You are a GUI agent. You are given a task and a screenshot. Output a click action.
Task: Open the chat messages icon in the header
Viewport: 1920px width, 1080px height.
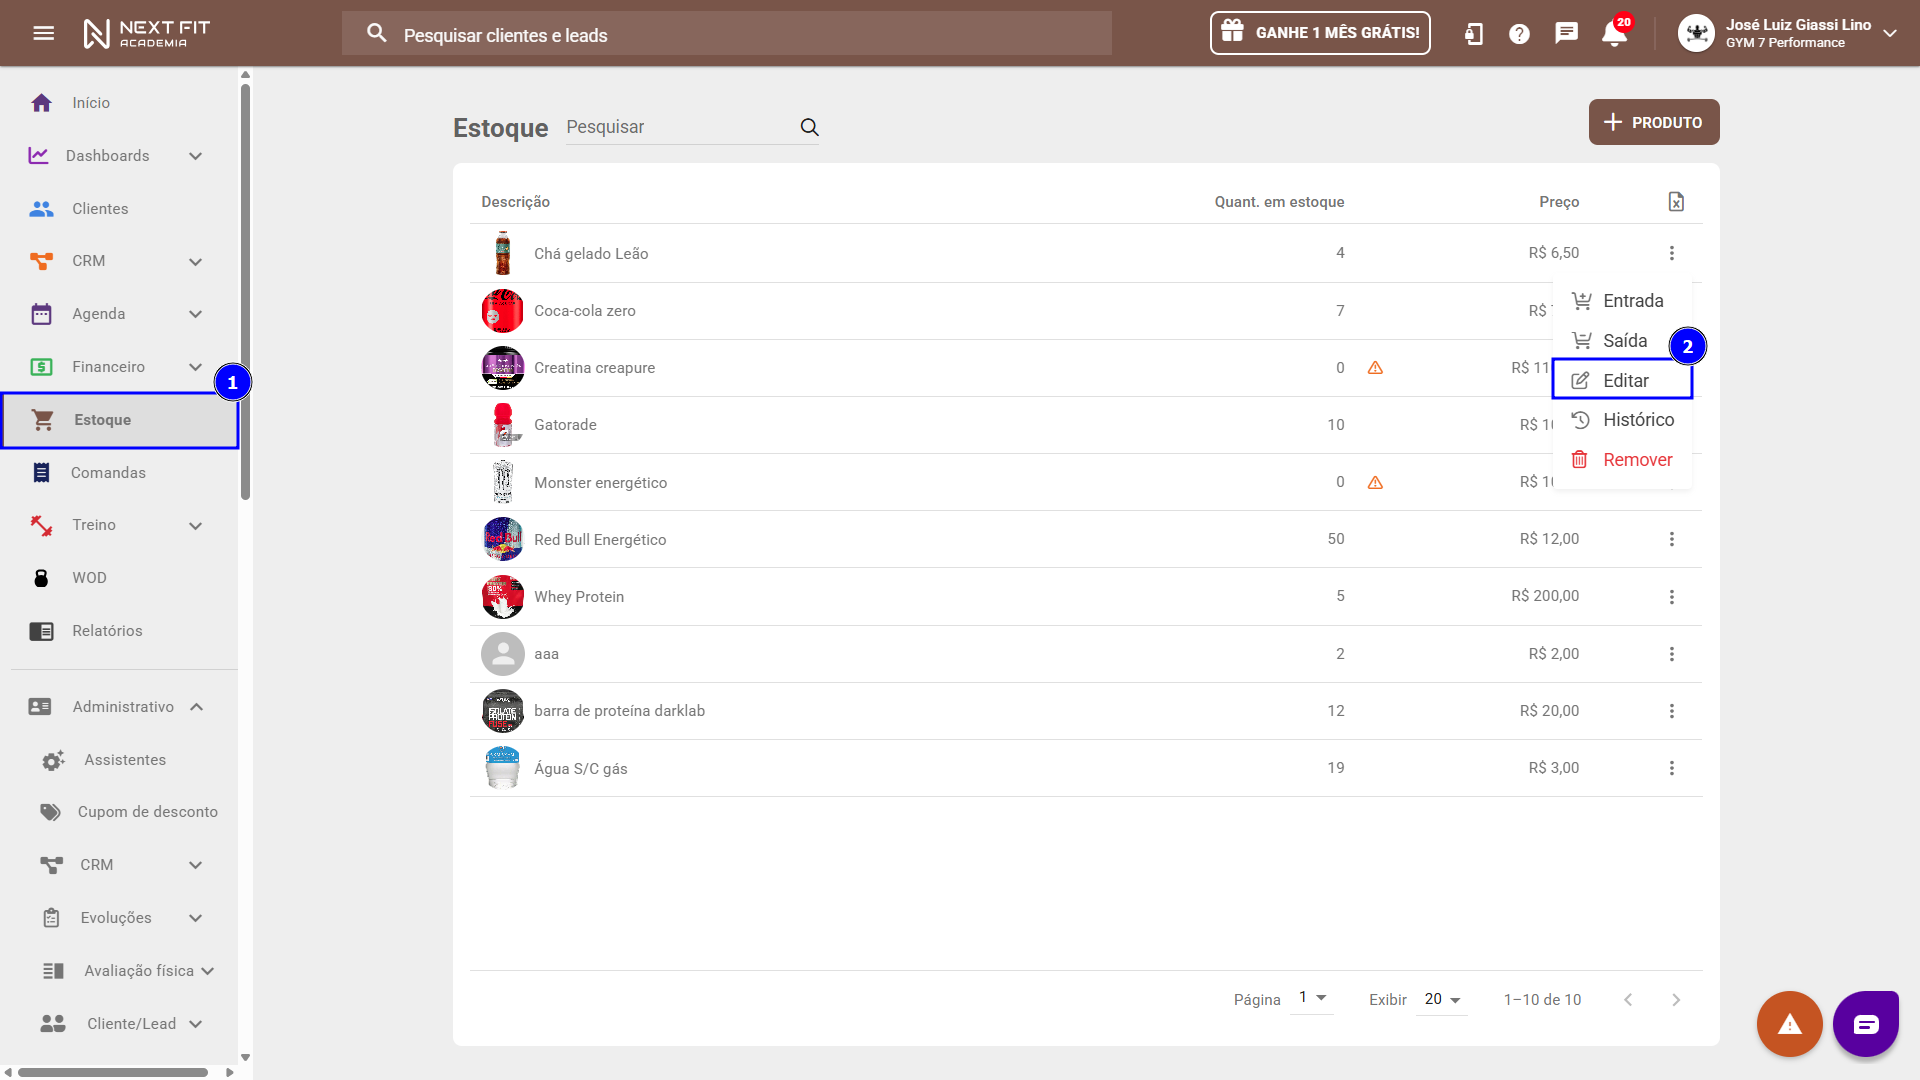coord(1566,33)
